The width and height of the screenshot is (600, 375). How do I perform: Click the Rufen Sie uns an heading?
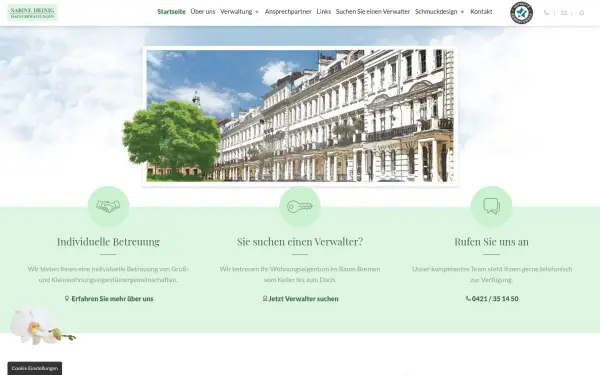pos(491,242)
